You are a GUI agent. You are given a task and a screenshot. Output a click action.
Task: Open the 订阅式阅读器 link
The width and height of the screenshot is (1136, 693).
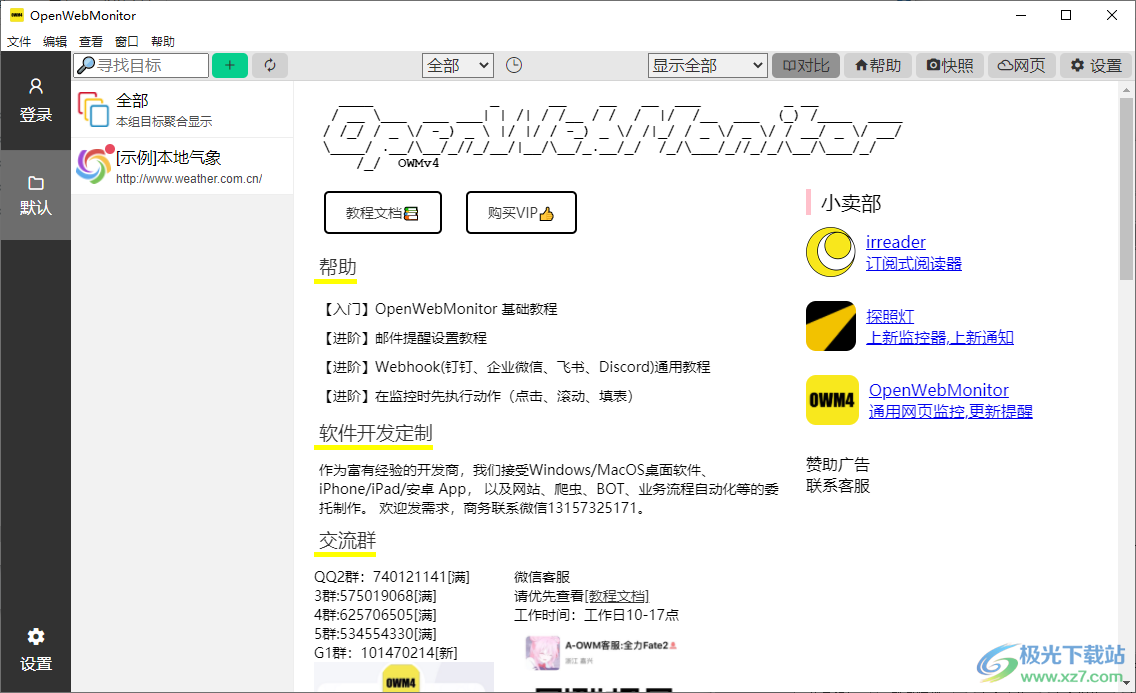914,264
